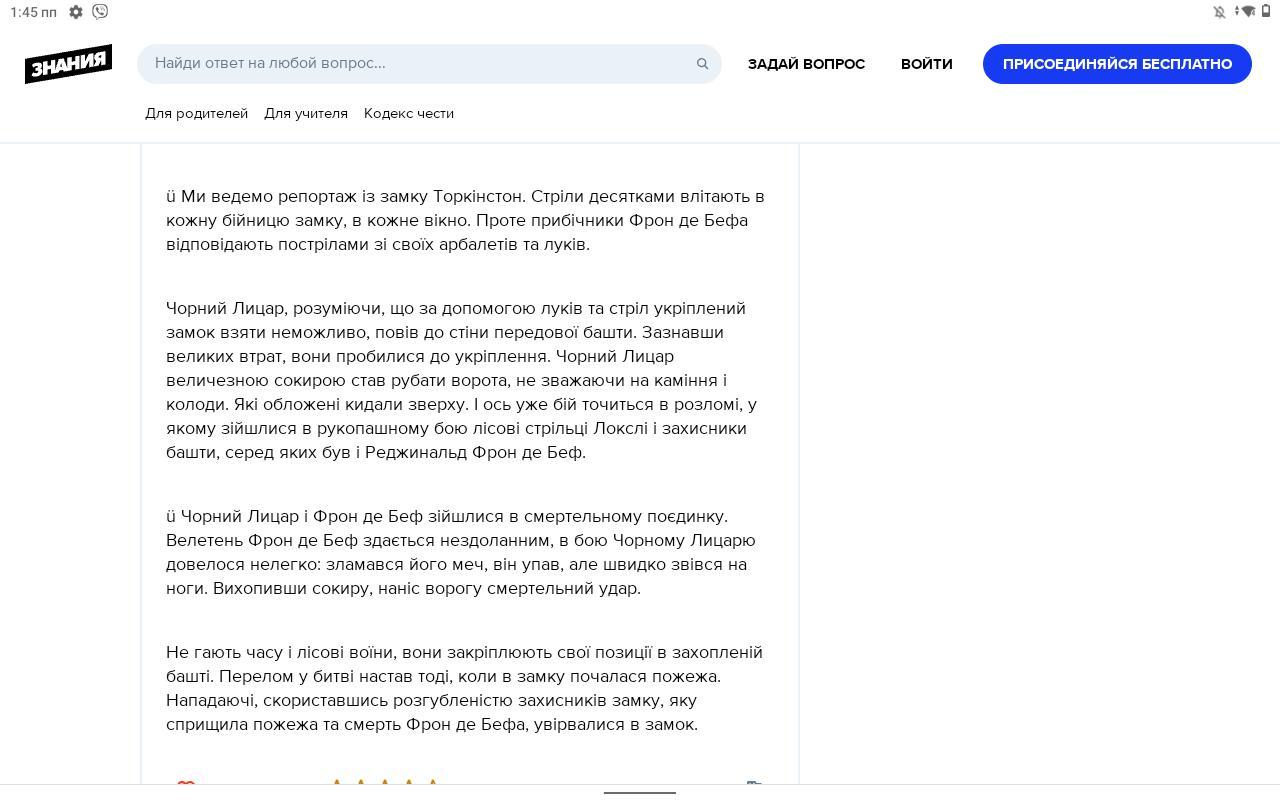Go to the Для учителя section
Viewport: 1280px width, 800px height.
tap(306, 113)
